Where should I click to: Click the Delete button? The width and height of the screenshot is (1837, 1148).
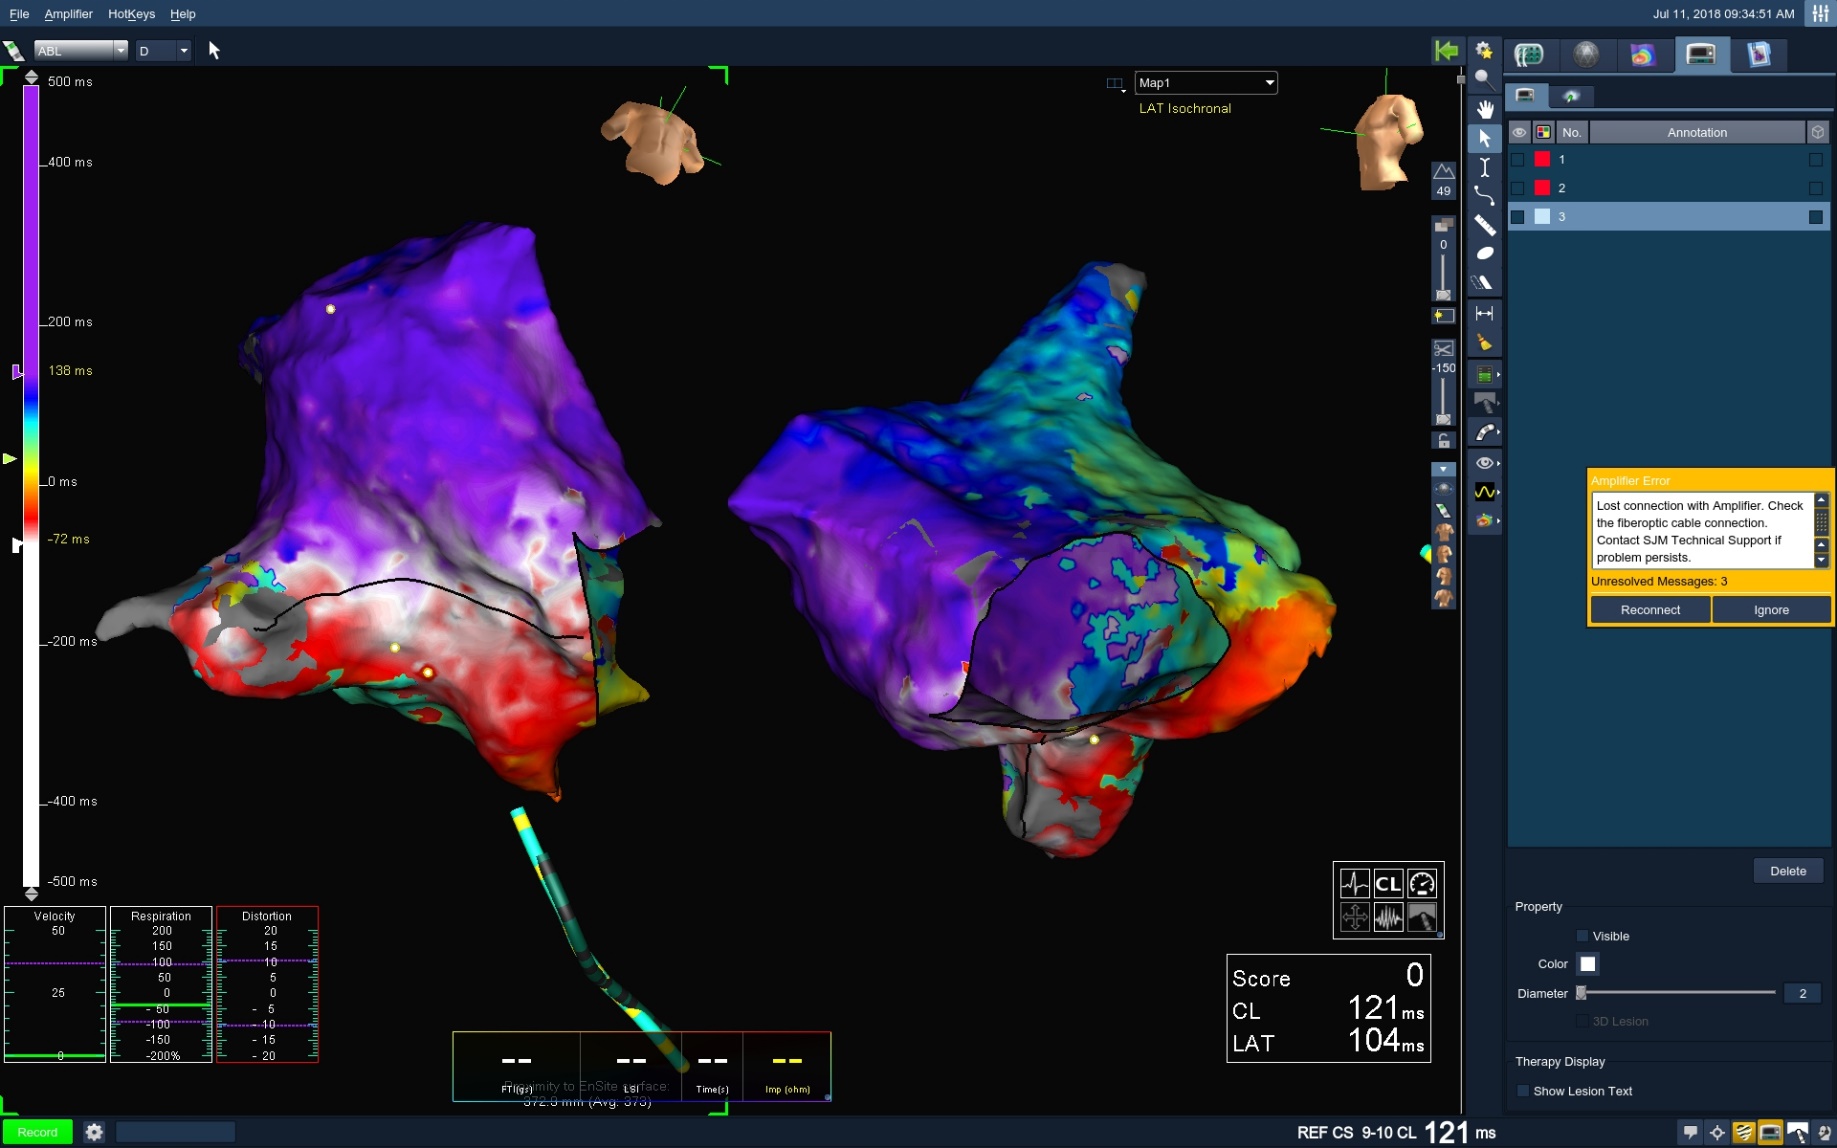click(x=1787, y=871)
